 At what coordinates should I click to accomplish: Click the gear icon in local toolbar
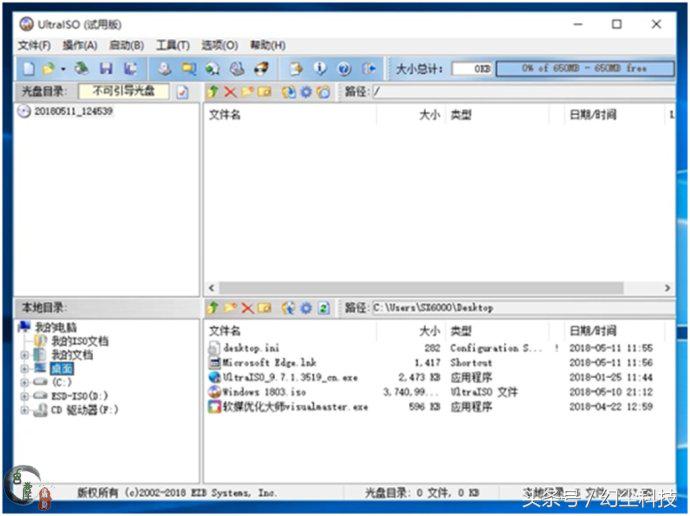pyautogui.click(x=306, y=307)
